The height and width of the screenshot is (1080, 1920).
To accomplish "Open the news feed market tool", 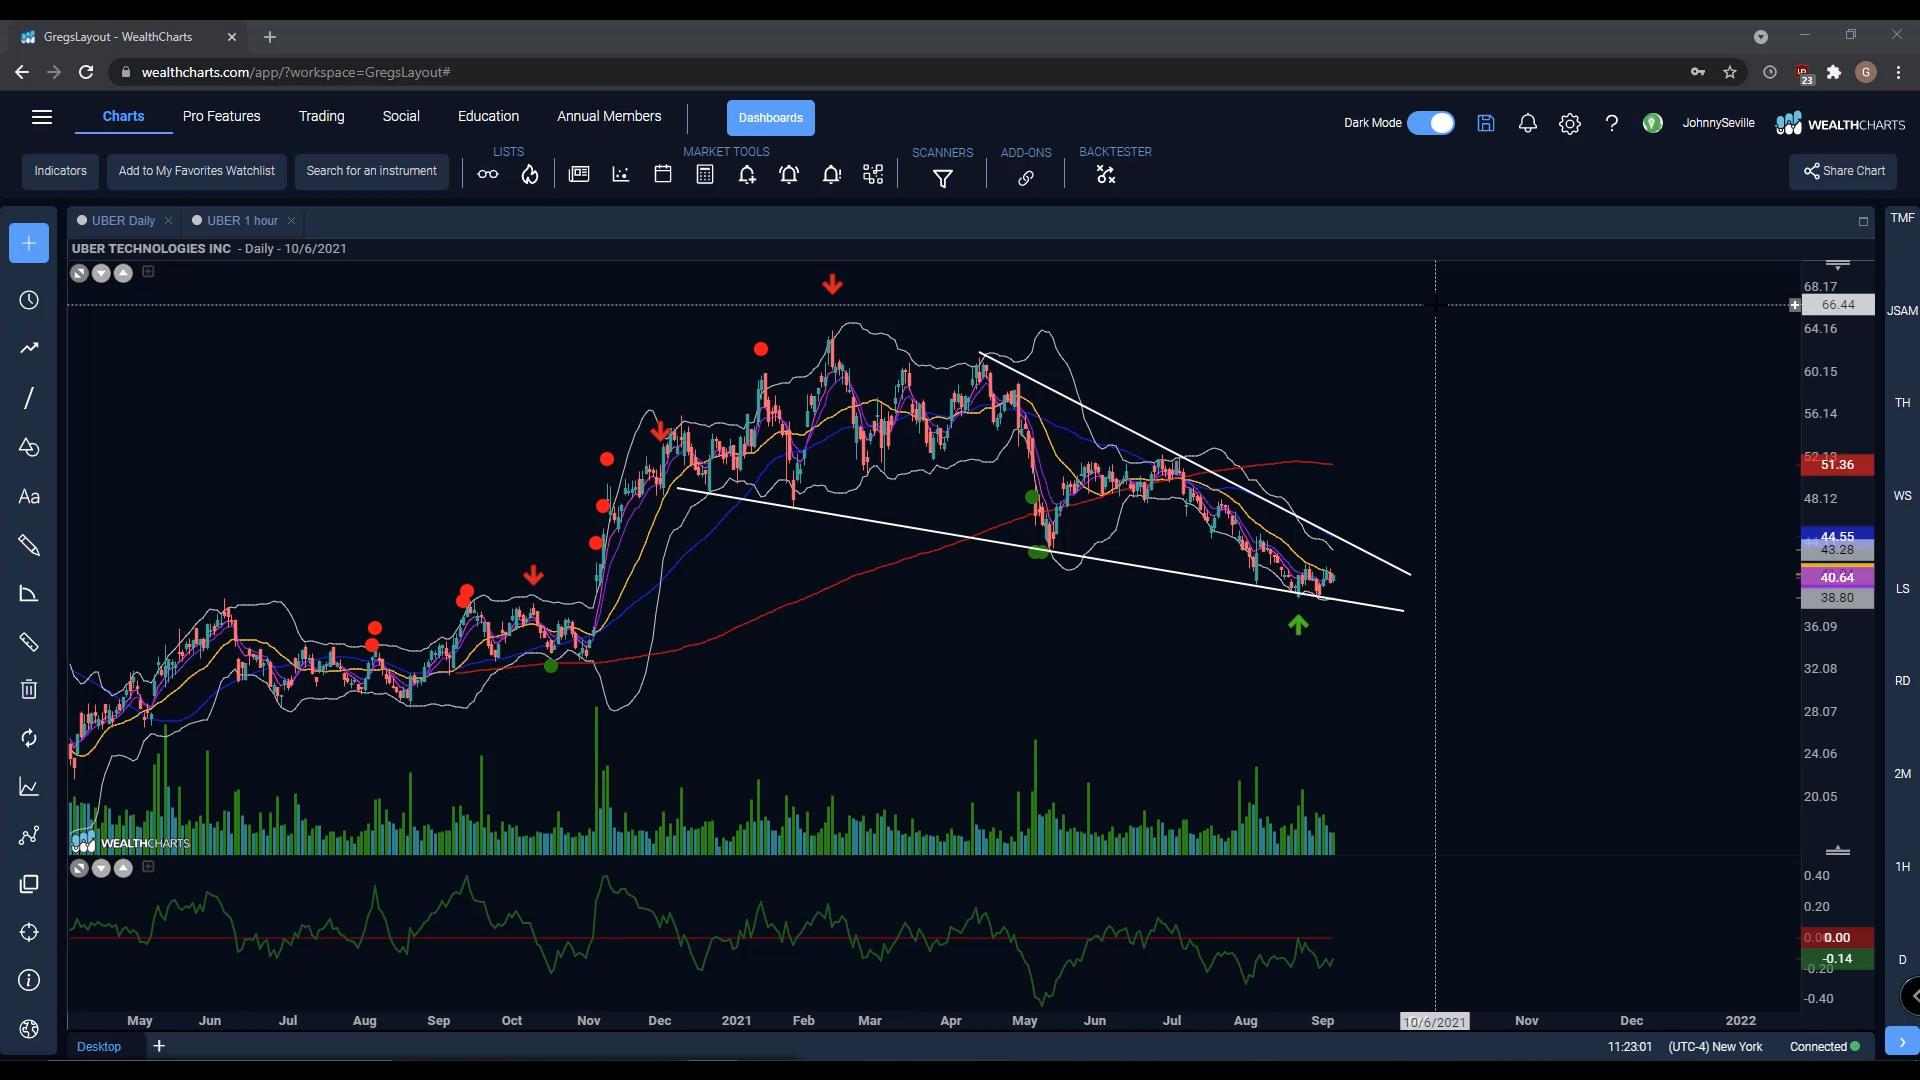I will [x=579, y=174].
